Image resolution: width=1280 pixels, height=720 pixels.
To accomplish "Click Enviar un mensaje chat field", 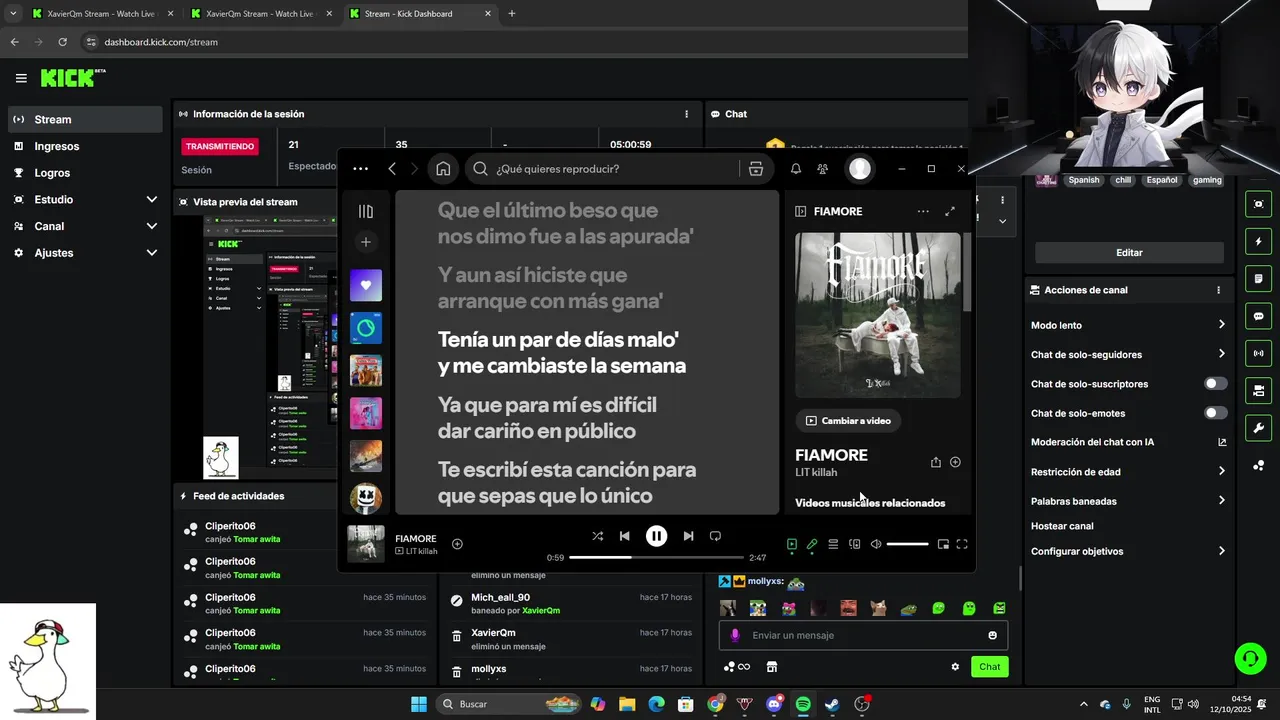I will (x=863, y=635).
